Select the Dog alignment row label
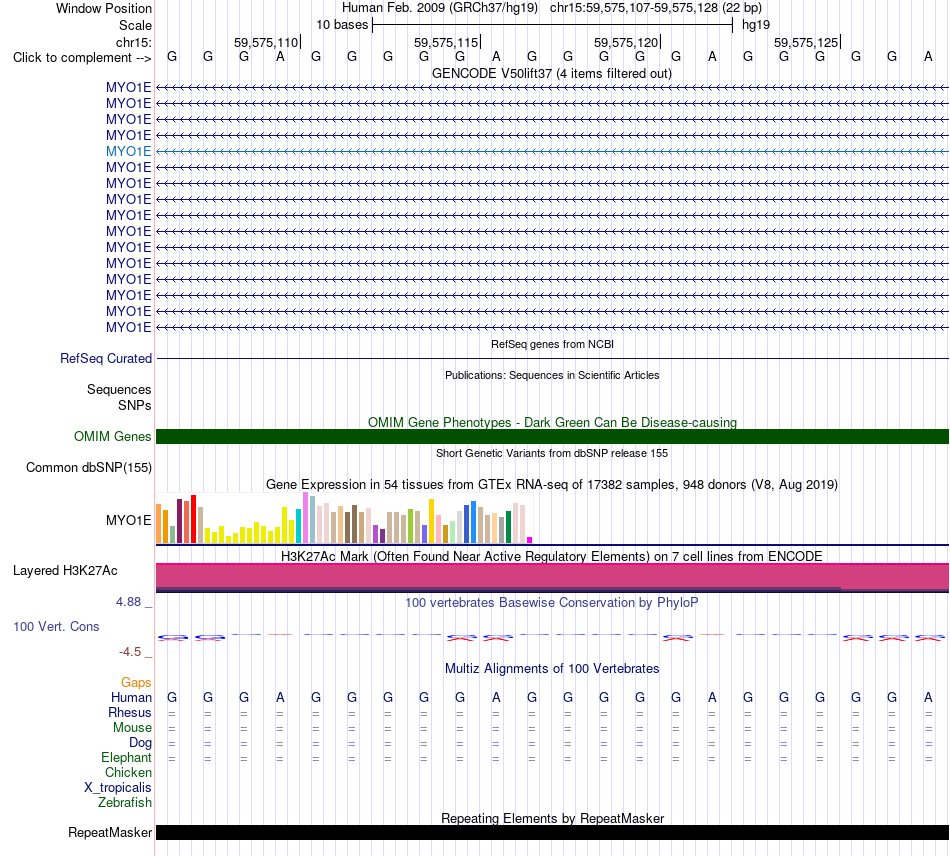Viewport: 950px width, 856px height. (140, 743)
